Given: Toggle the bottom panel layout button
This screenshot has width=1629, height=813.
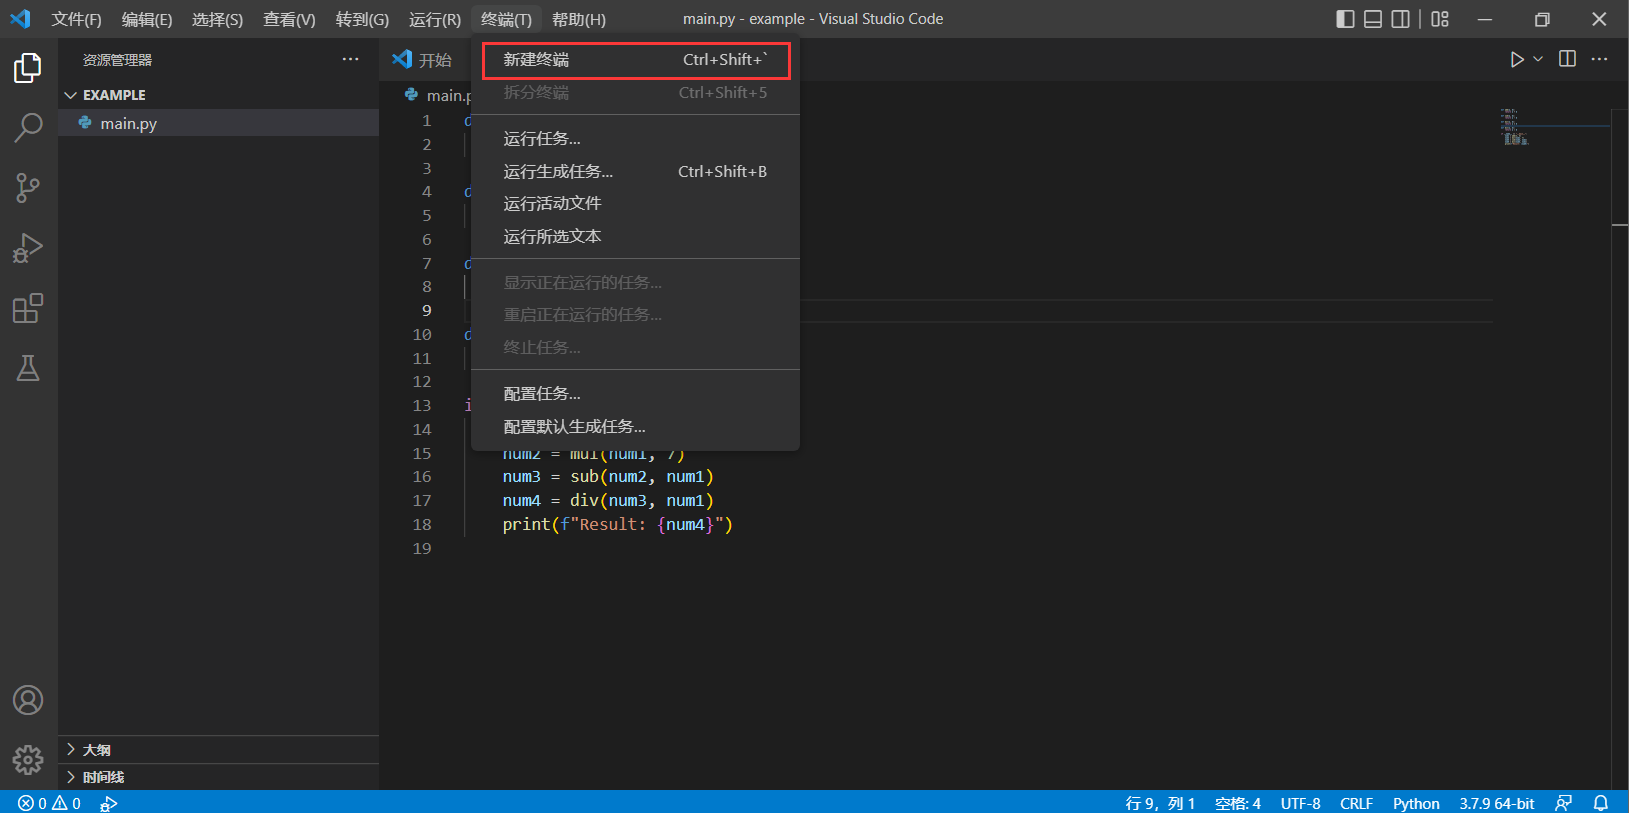Looking at the screenshot, I should coord(1373,19).
